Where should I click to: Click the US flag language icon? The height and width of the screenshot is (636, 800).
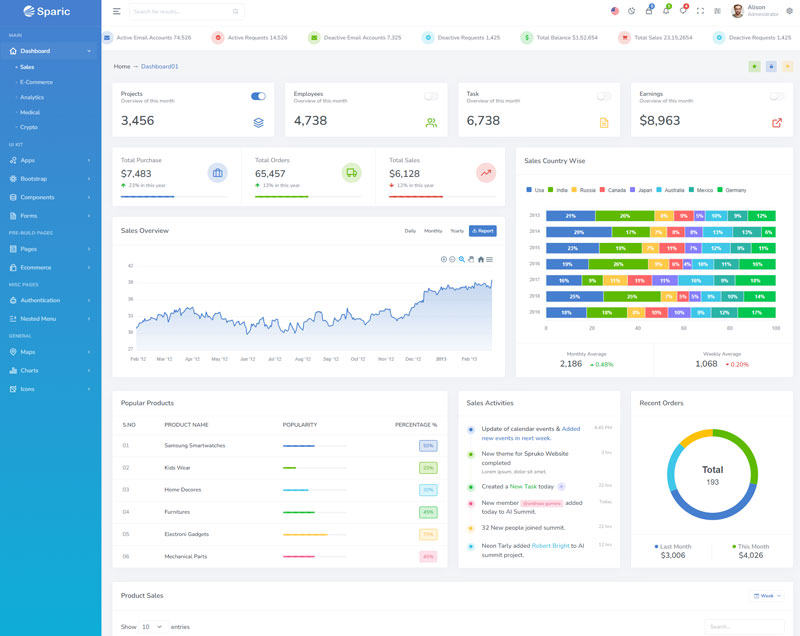(614, 11)
